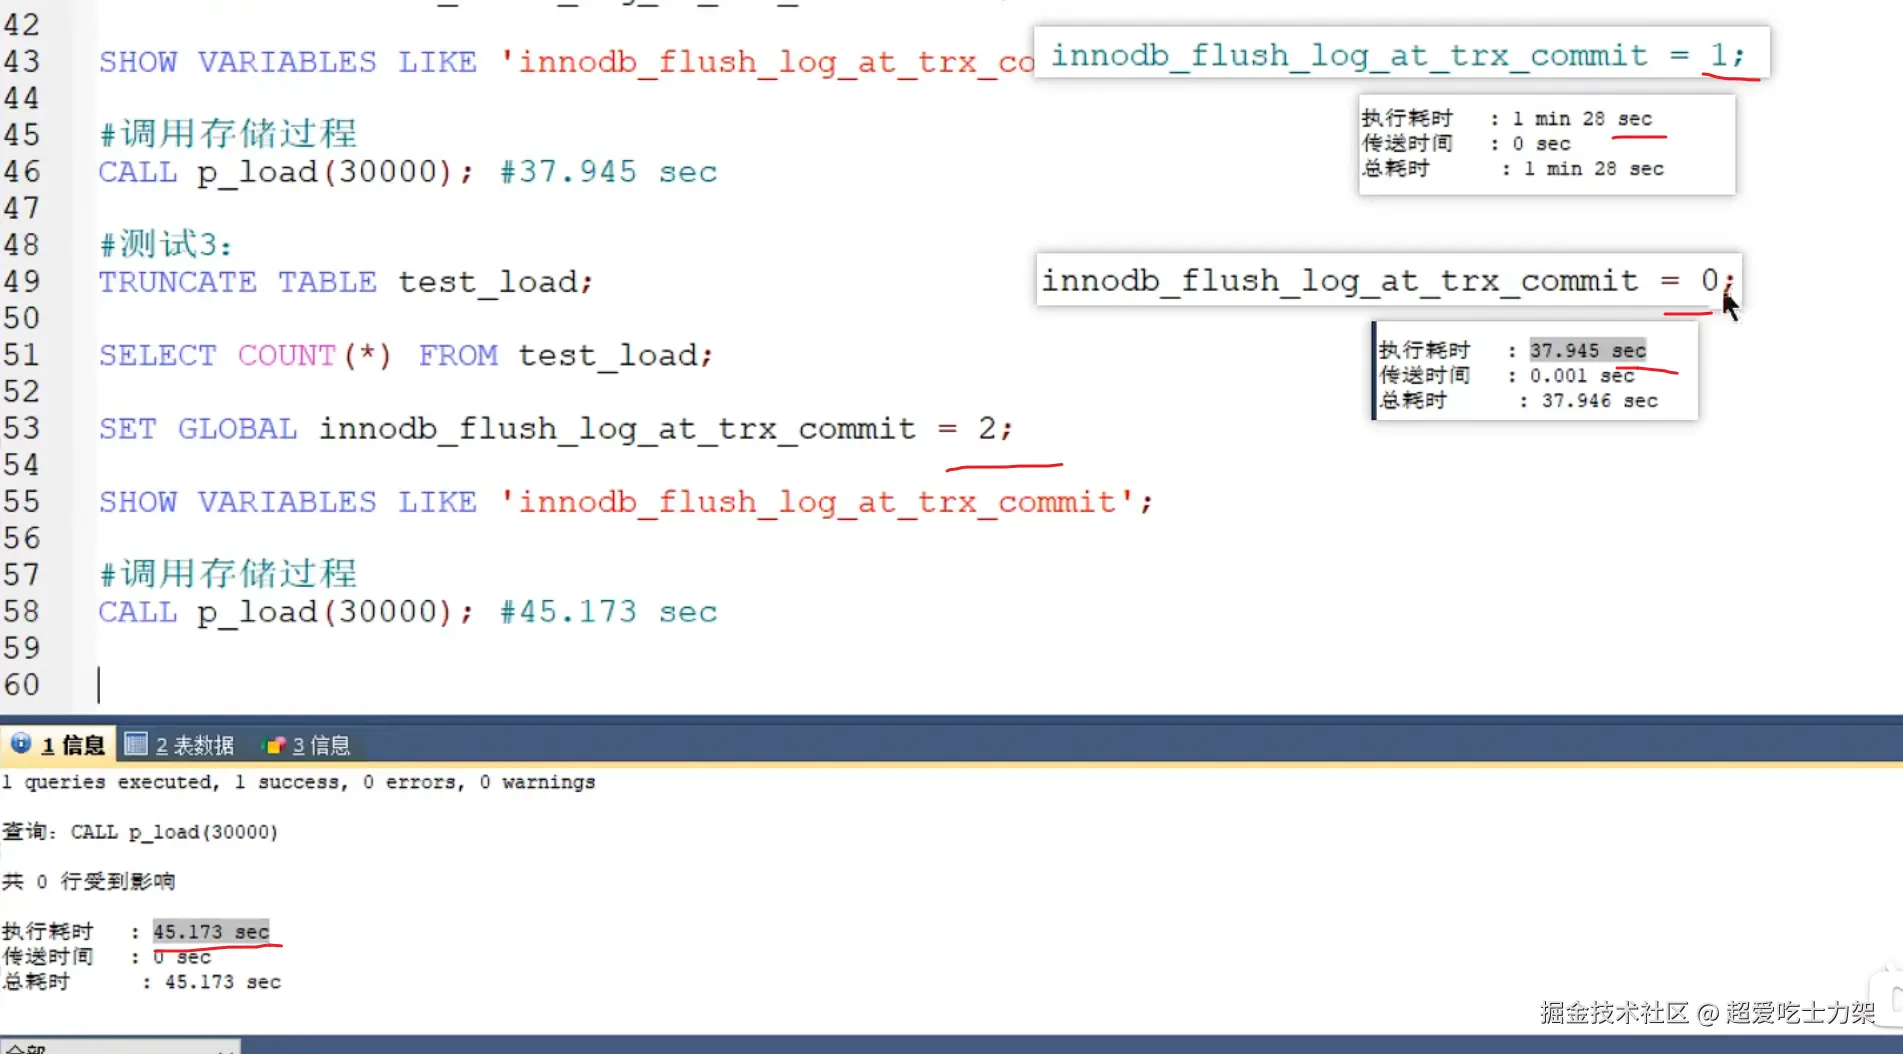Click the innodb_flush_log_at_trx_commit = 1 annotation box
The width and height of the screenshot is (1903, 1054).
point(1398,55)
